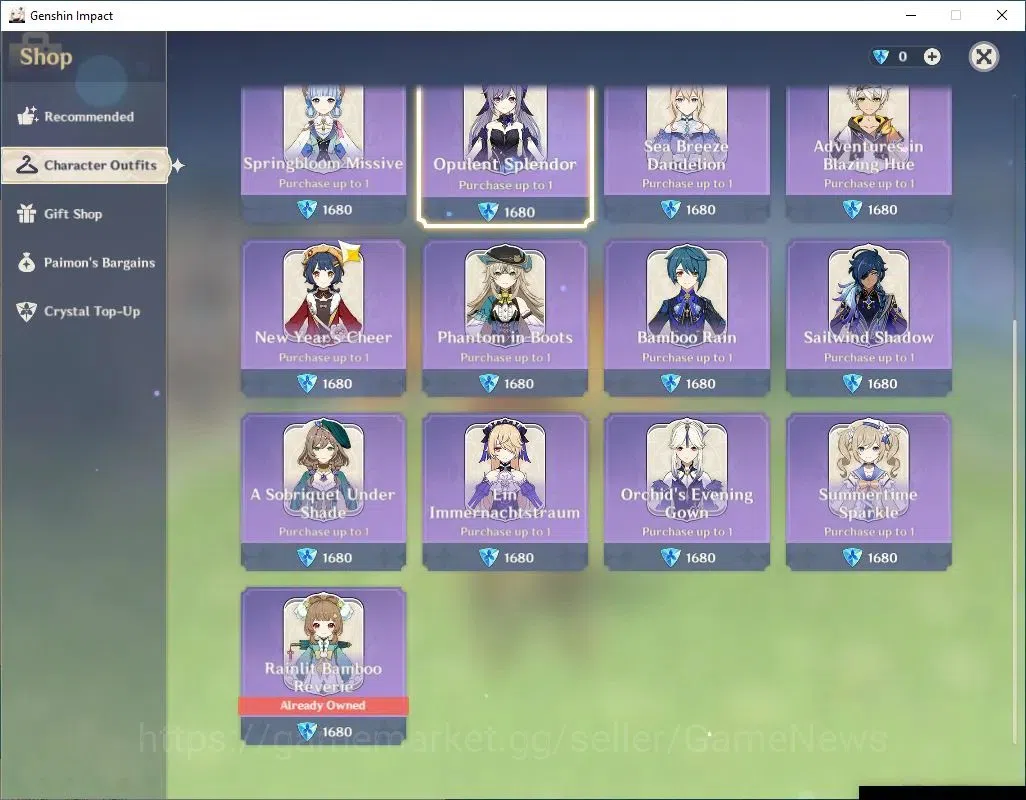This screenshot has height=800, width=1026.
Task: View A Sobriquet Under Shade outfit
Action: pyautogui.click(x=323, y=492)
